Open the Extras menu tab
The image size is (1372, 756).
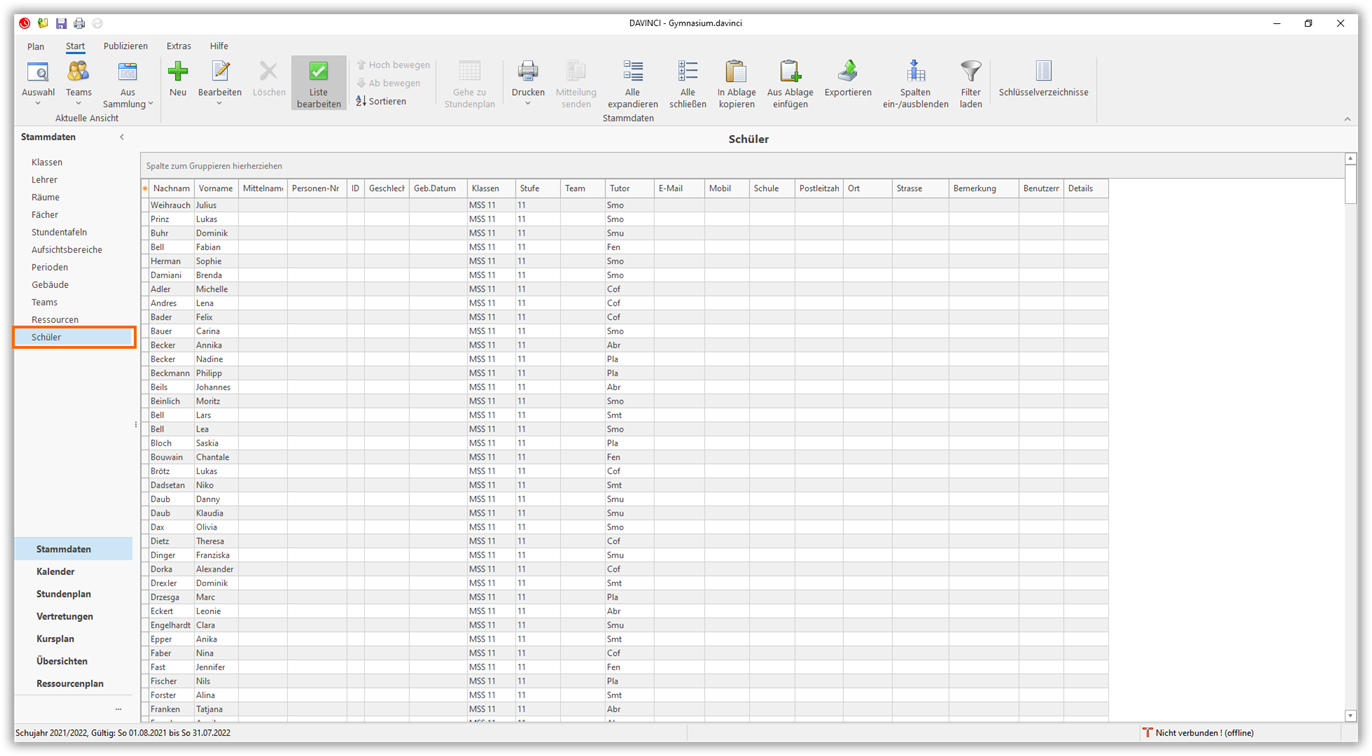pyautogui.click(x=179, y=46)
